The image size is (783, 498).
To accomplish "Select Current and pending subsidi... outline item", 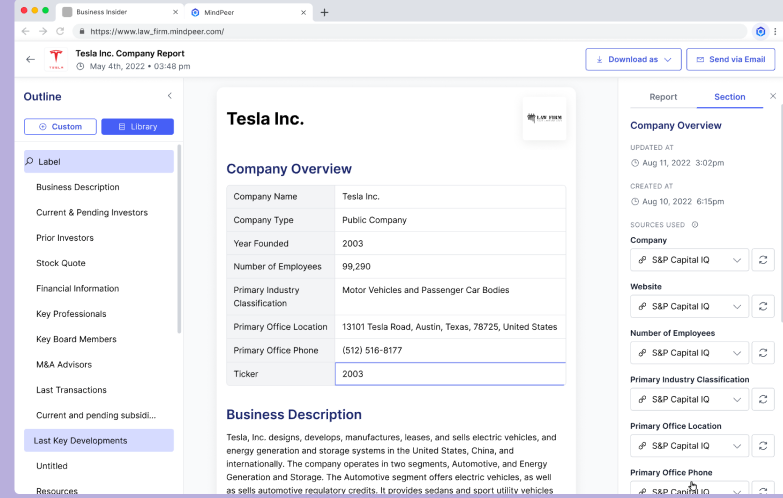I will click(x=96, y=415).
